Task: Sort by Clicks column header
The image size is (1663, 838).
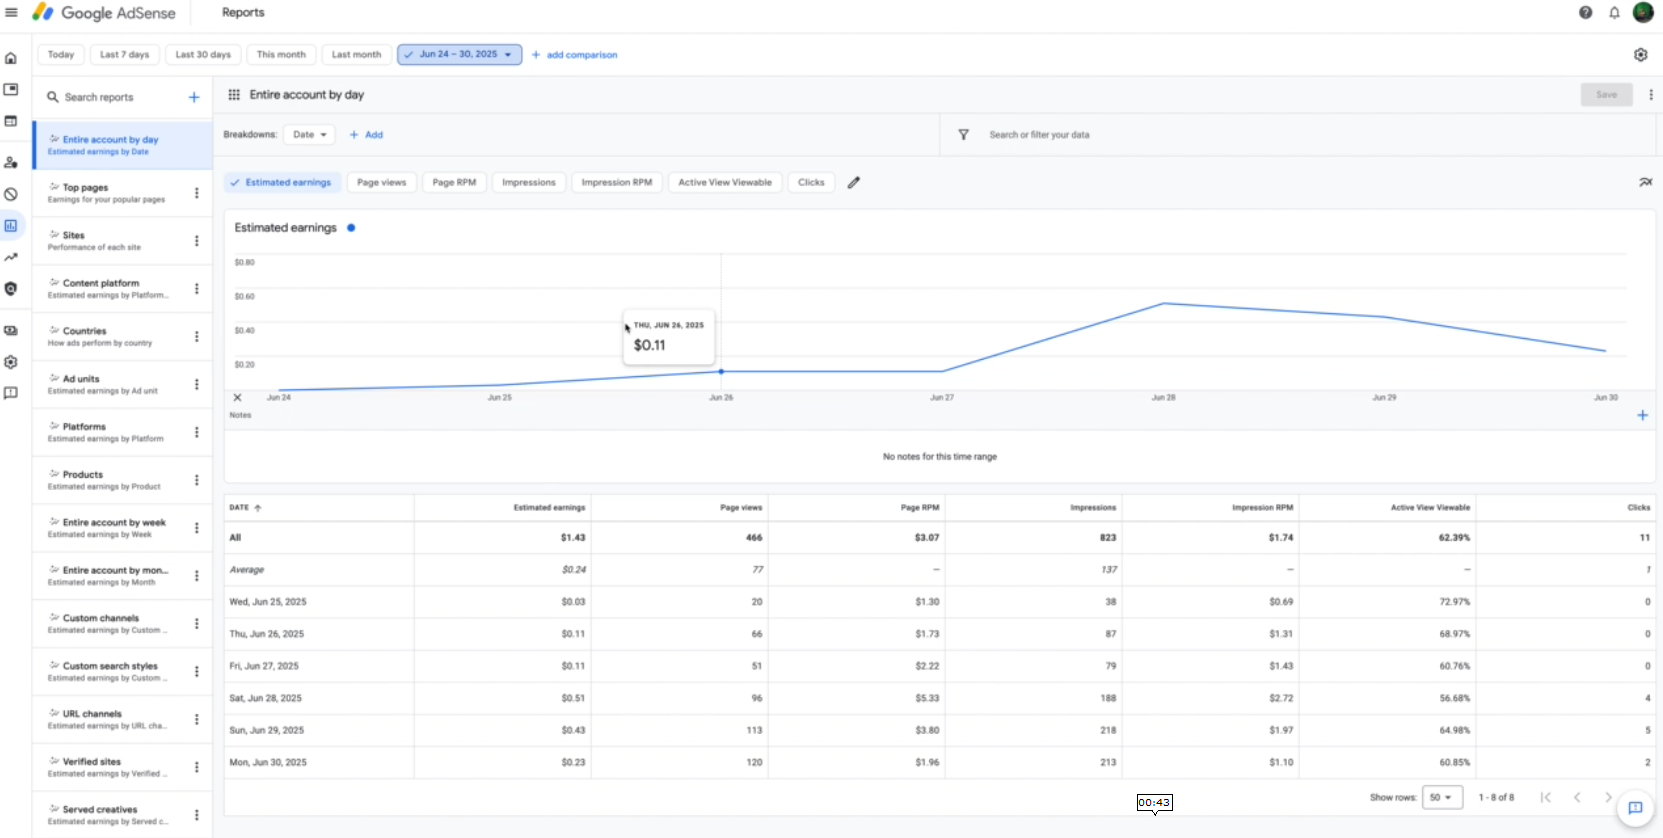Action: point(1638,508)
